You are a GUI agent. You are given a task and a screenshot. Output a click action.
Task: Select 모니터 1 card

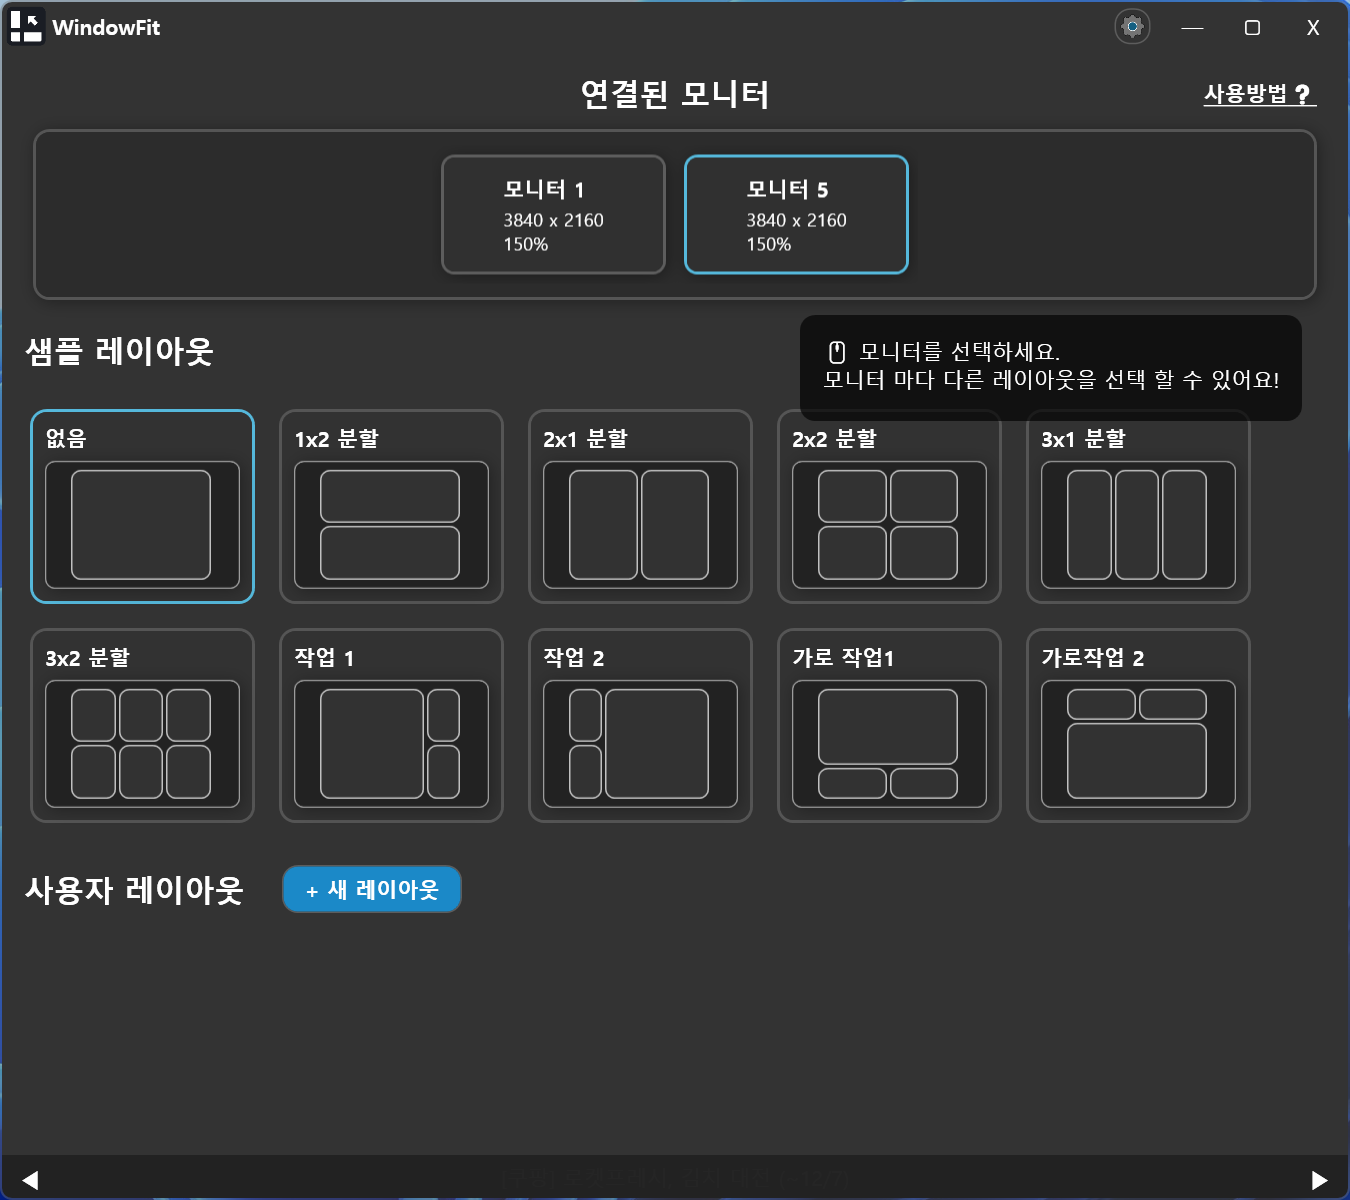(553, 214)
